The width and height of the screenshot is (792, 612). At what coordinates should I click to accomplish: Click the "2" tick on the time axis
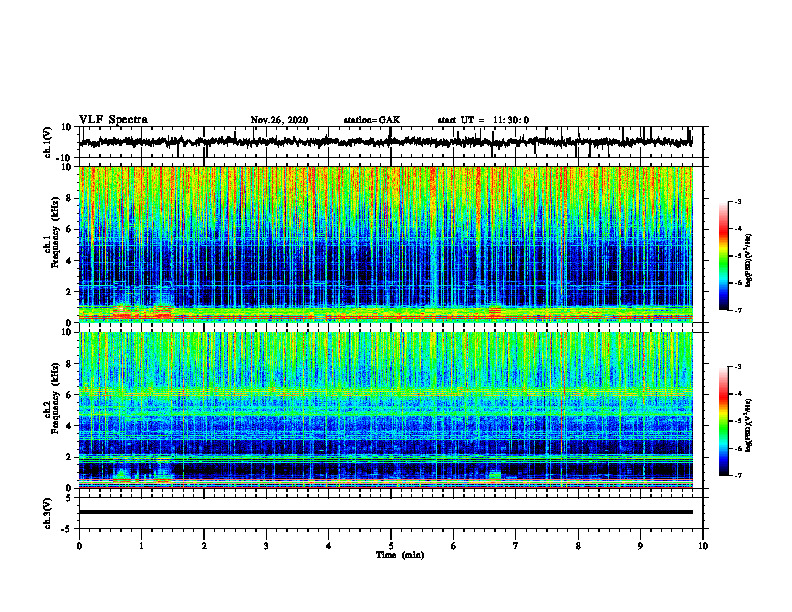coord(204,546)
